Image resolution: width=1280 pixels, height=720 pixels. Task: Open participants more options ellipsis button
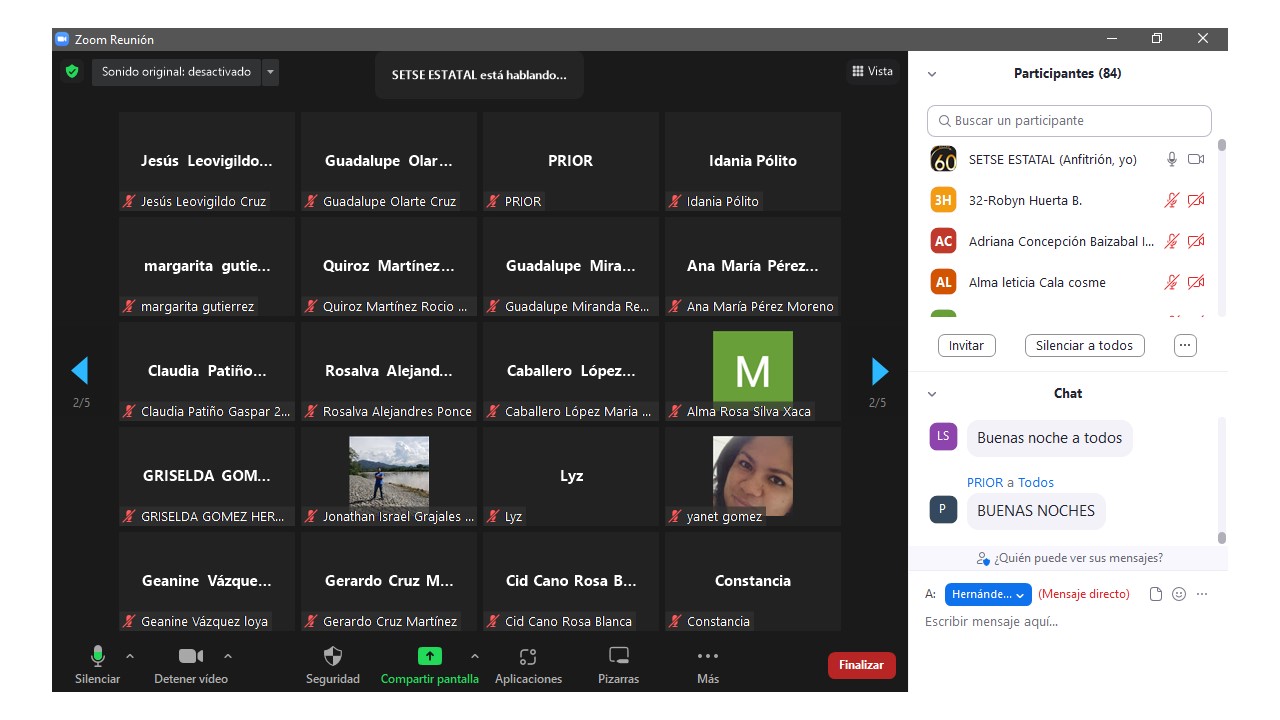coord(1185,346)
